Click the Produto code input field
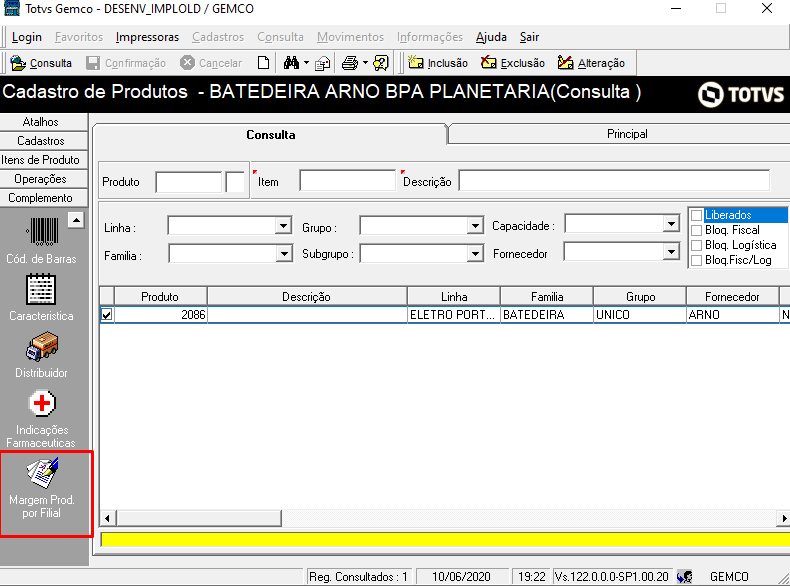 [x=188, y=182]
